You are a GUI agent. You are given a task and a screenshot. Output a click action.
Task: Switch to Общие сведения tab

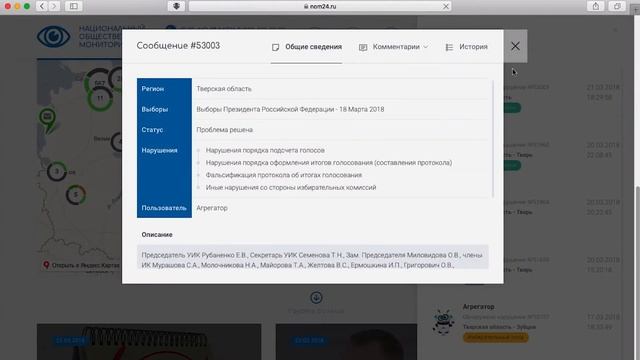pos(307,47)
